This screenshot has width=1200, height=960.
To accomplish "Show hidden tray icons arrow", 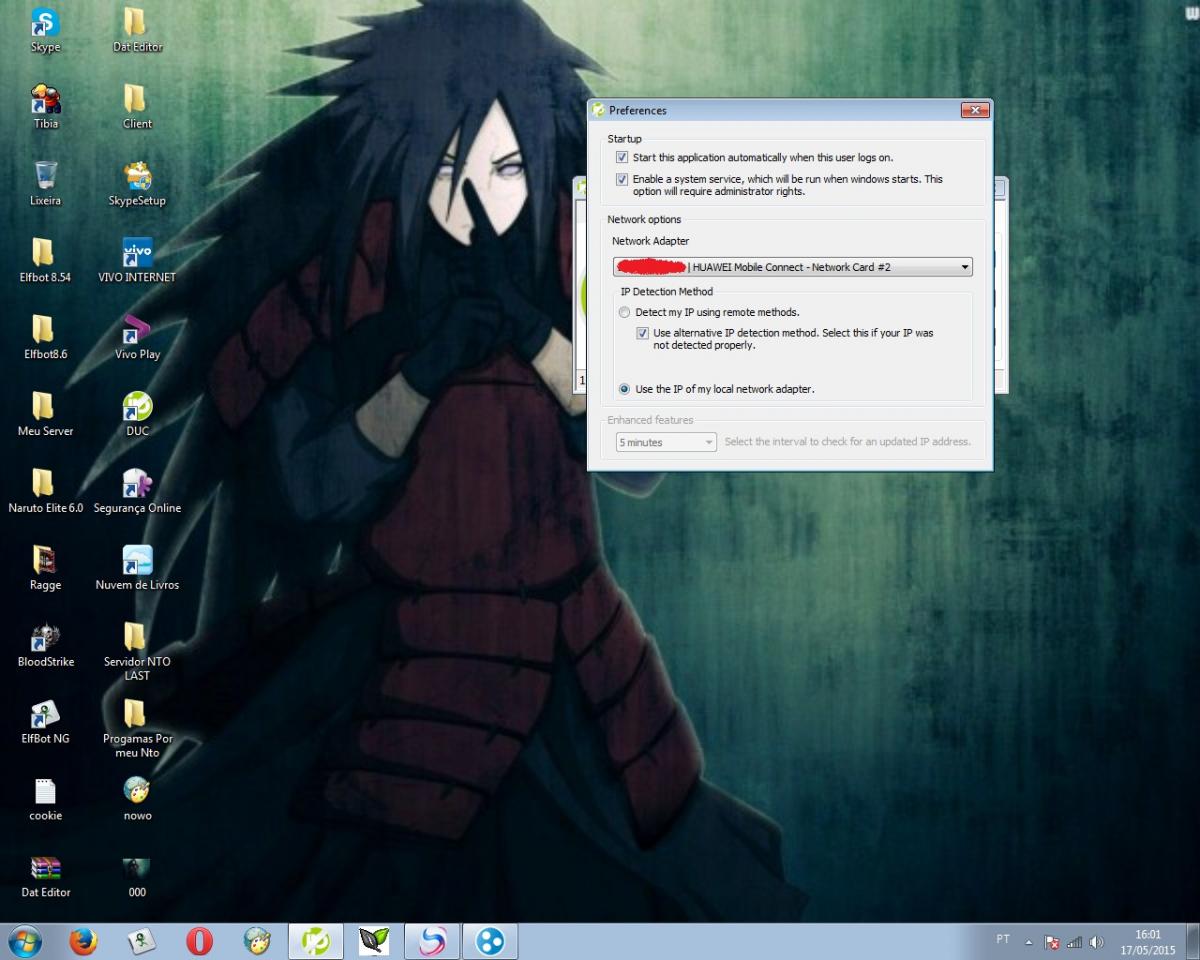I will point(1029,942).
